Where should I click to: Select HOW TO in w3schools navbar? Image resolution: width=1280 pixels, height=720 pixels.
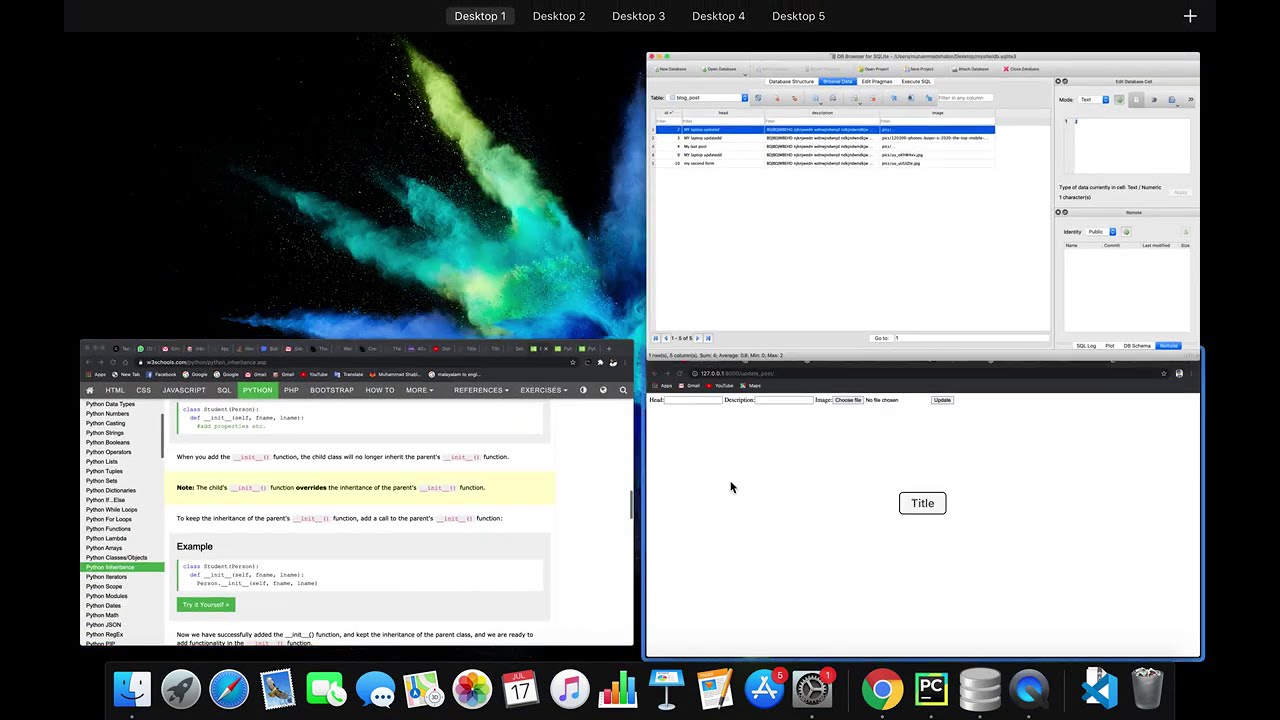click(x=380, y=390)
